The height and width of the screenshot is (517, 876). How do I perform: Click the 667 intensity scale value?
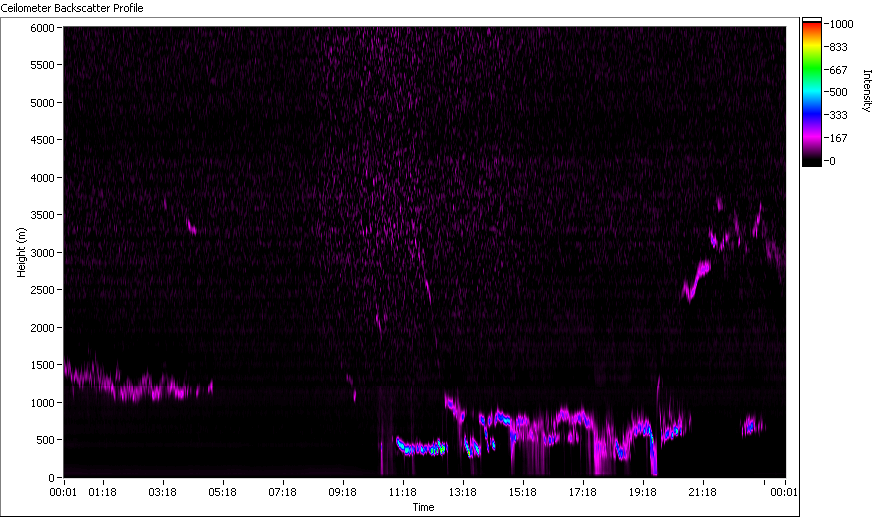coord(839,70)
